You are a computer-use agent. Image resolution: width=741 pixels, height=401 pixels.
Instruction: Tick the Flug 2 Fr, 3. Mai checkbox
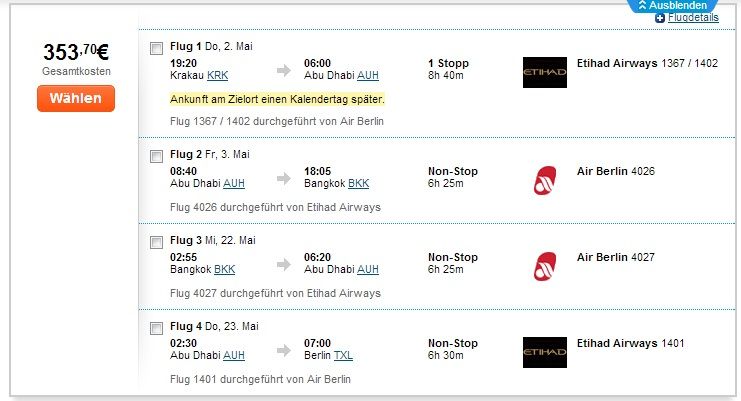pyautogui.click(x=156, y=156)
